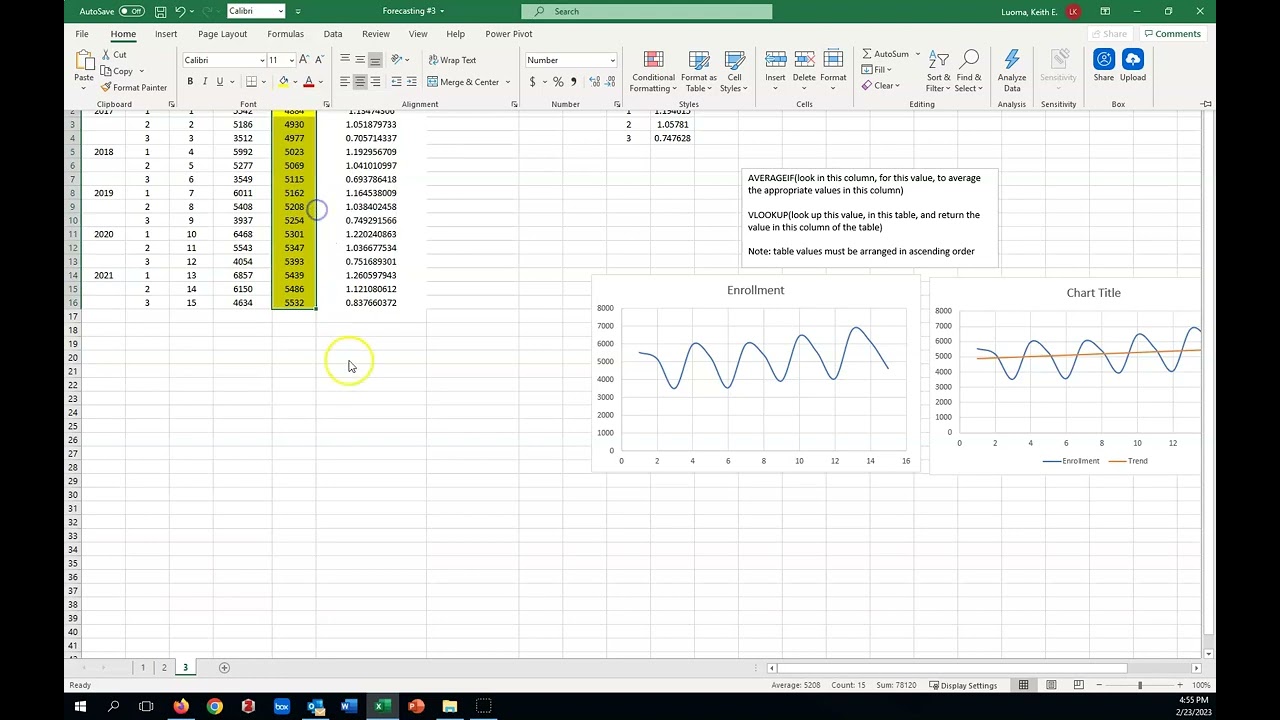The image size is (1280, 720).
Task: Toggle Italic formatting
Action: point(205,82)
